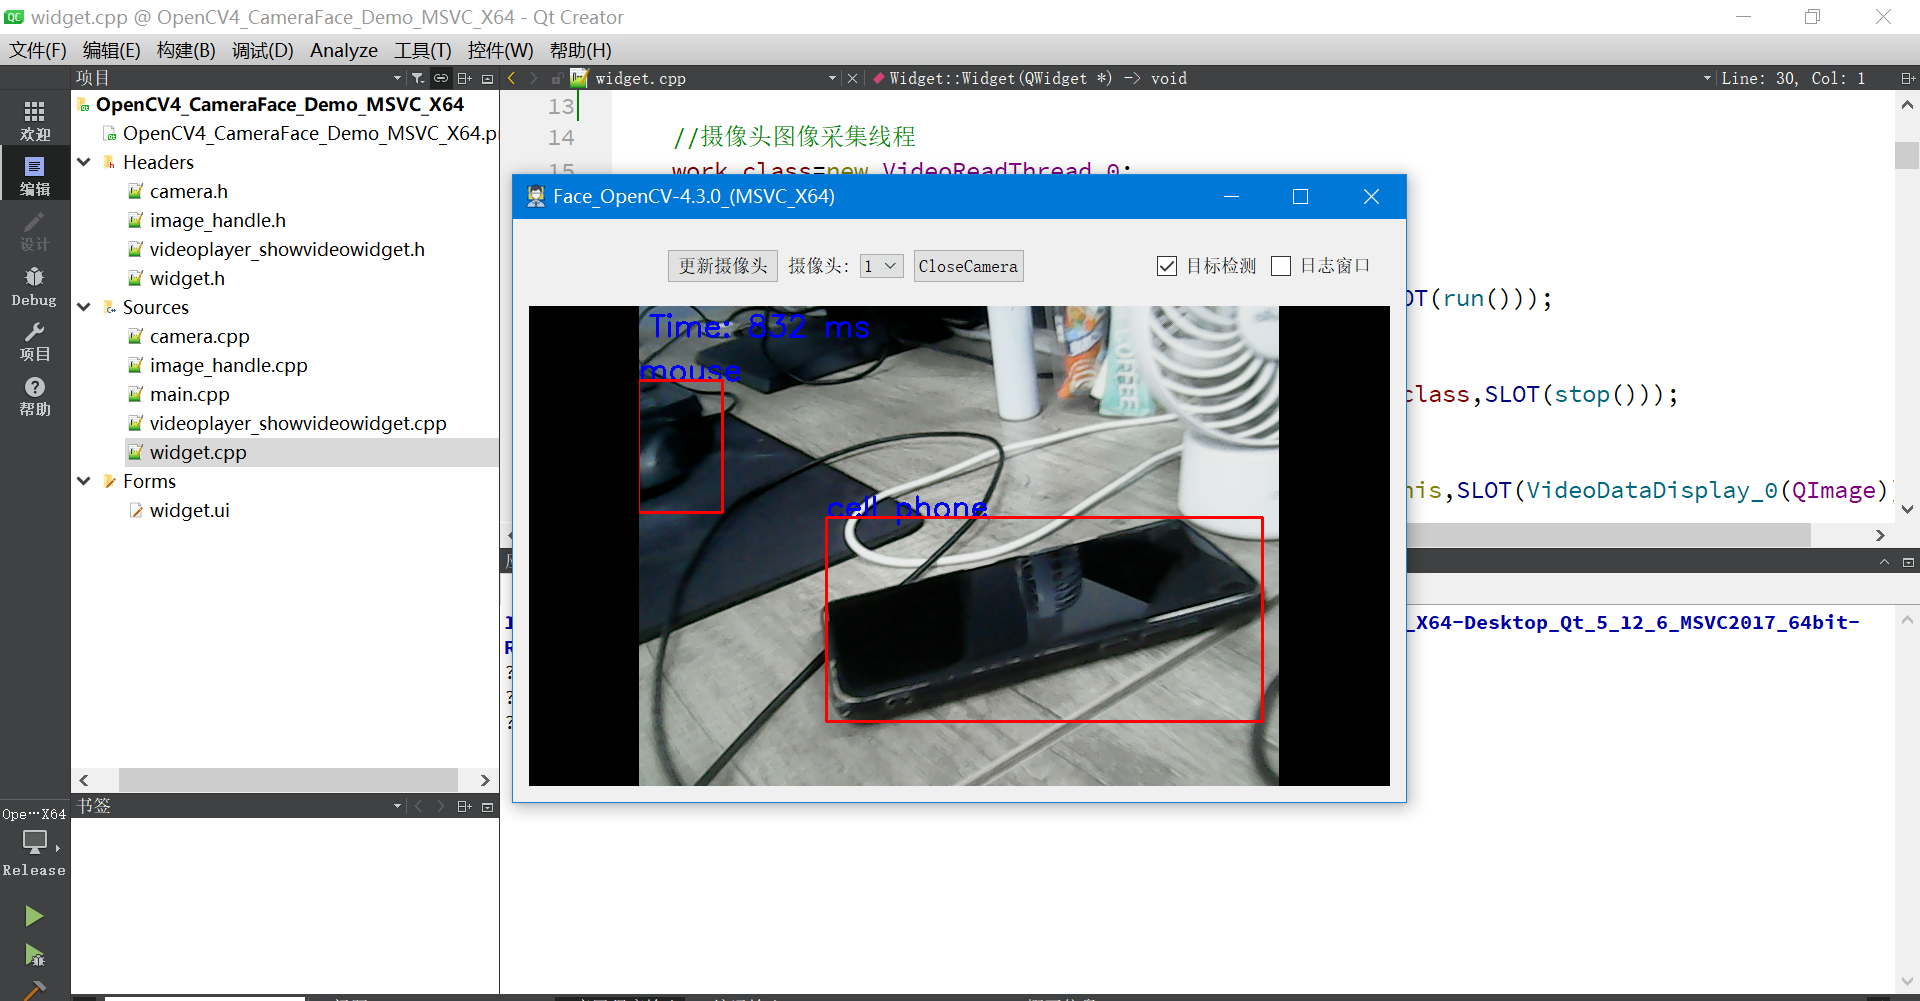Open the 工具(T) menu
Viewport: 1920px width, 1001px height.
click(x=421, y=50)
